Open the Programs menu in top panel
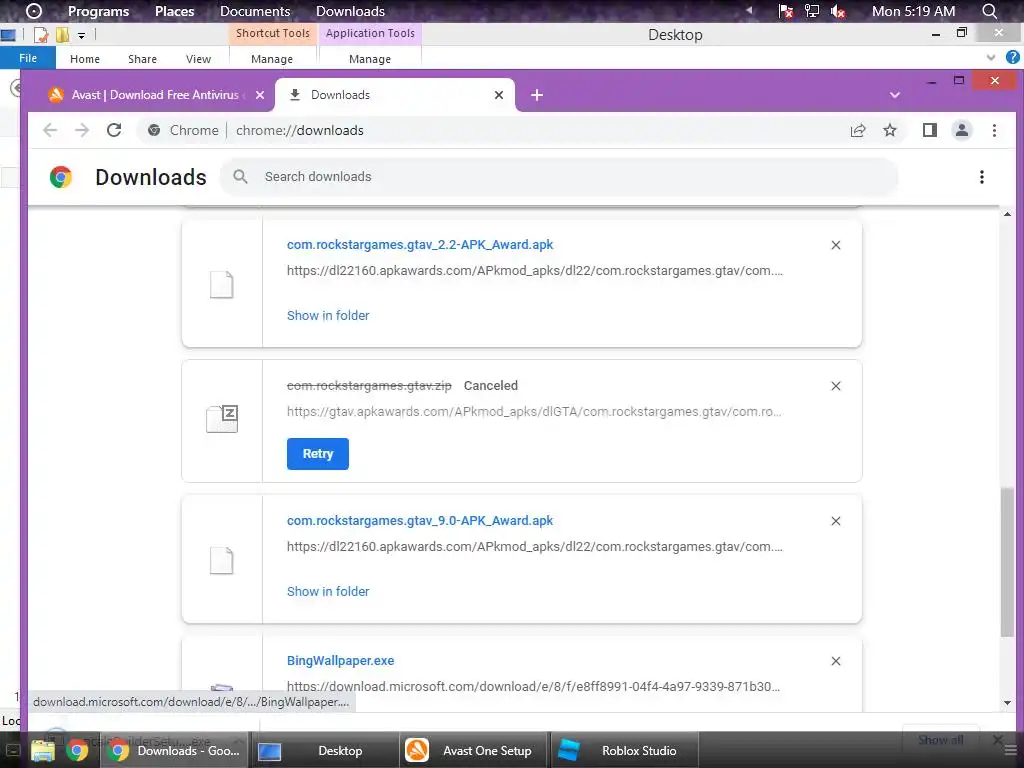 pos(99,11)
